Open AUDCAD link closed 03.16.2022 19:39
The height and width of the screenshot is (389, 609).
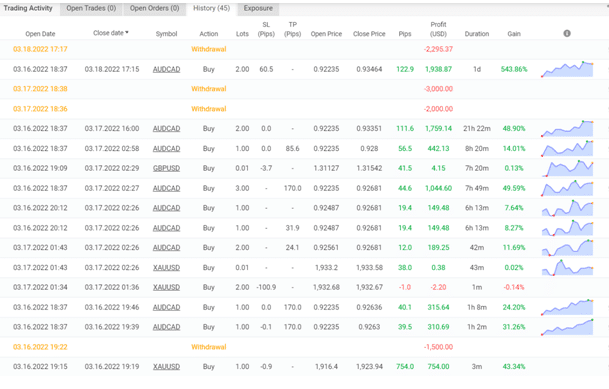[x=166, y=327]
